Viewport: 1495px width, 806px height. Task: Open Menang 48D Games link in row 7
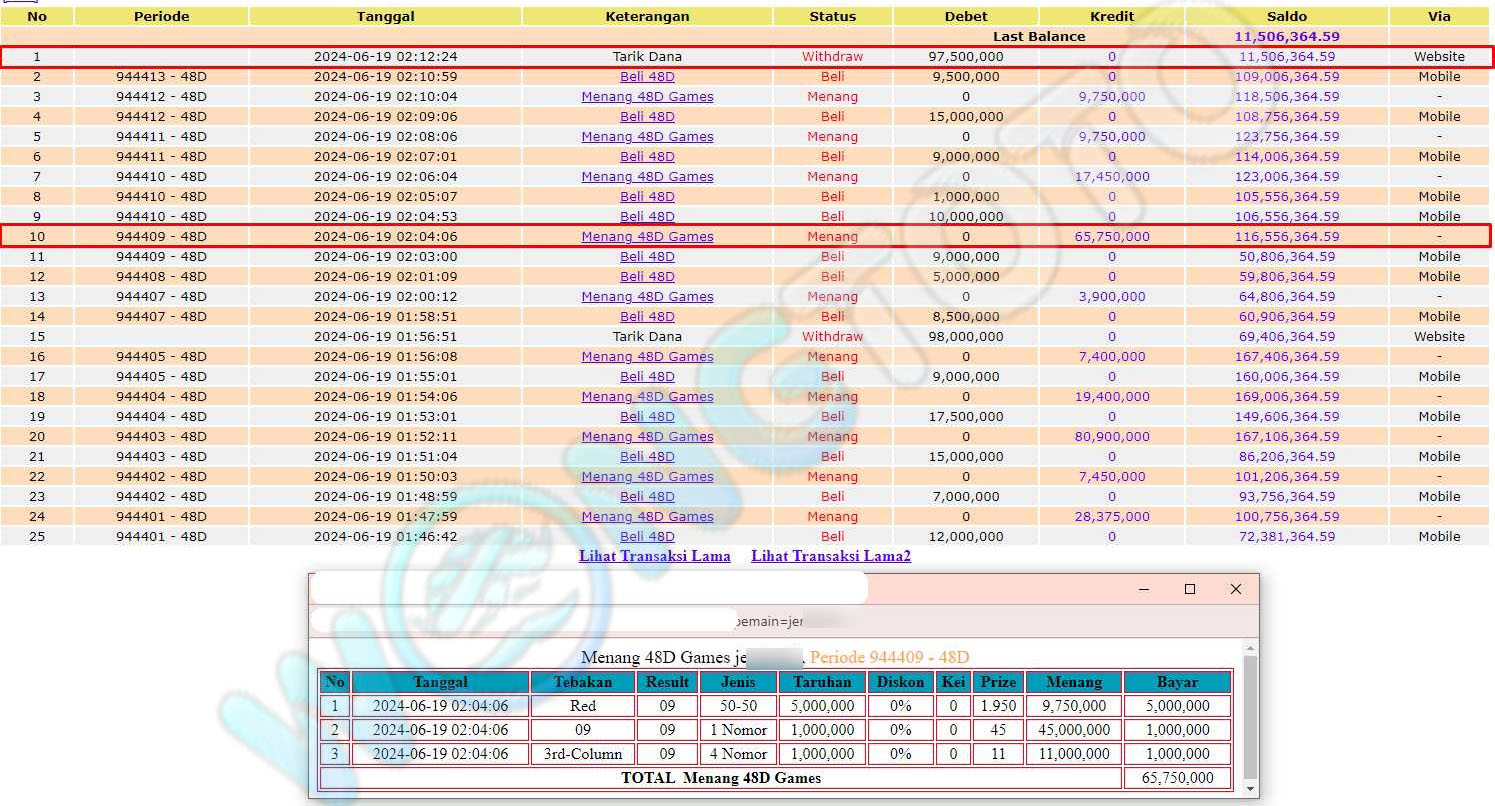(647, 177)
